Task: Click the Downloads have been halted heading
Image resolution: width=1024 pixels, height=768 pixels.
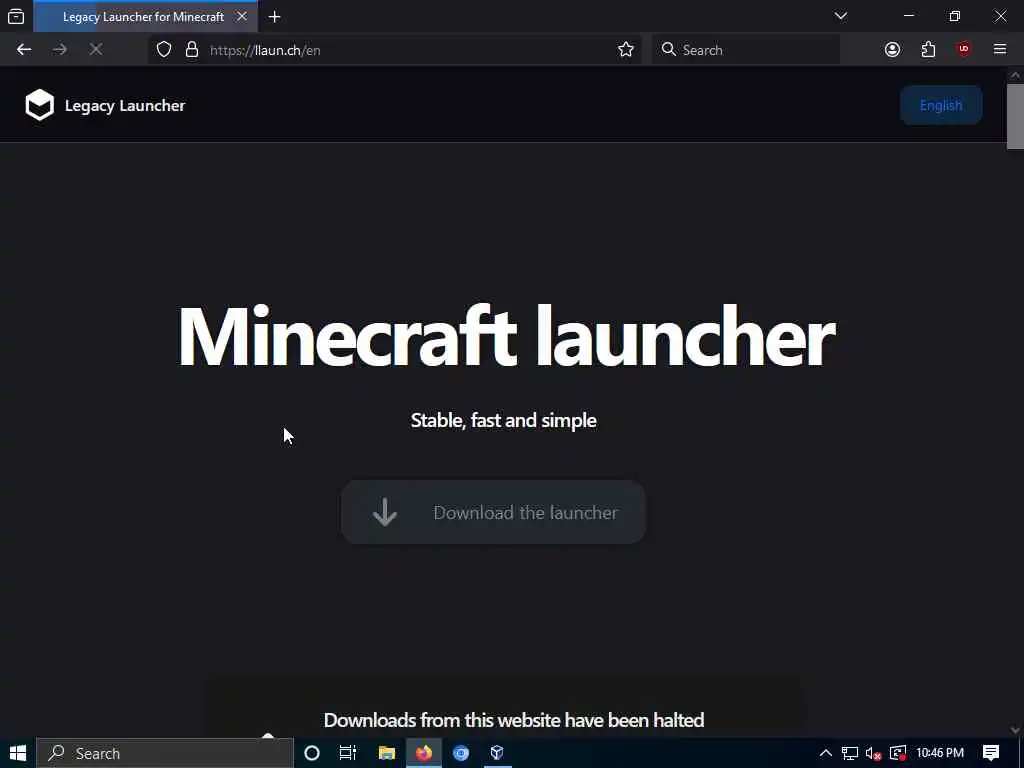Action: click(x=514, y=720)
